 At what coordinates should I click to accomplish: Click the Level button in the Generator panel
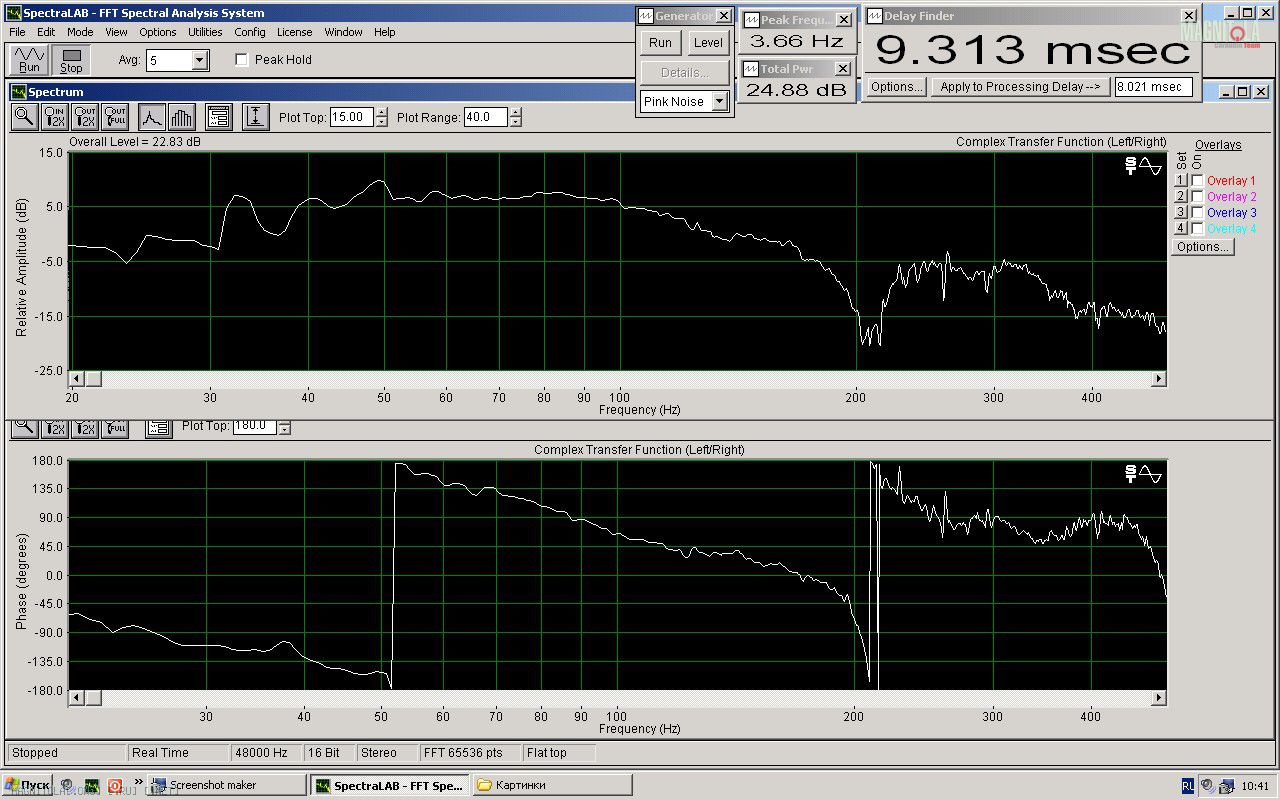click(708, 43)
